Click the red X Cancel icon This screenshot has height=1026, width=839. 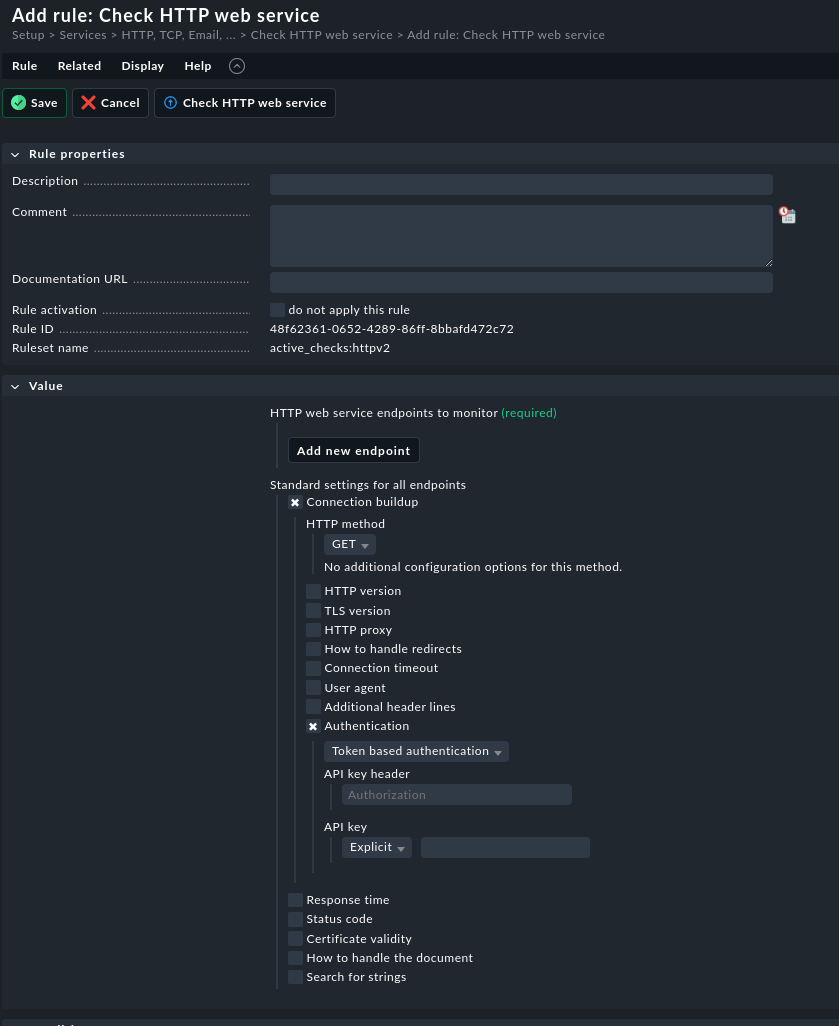click(x=88, y=103)
